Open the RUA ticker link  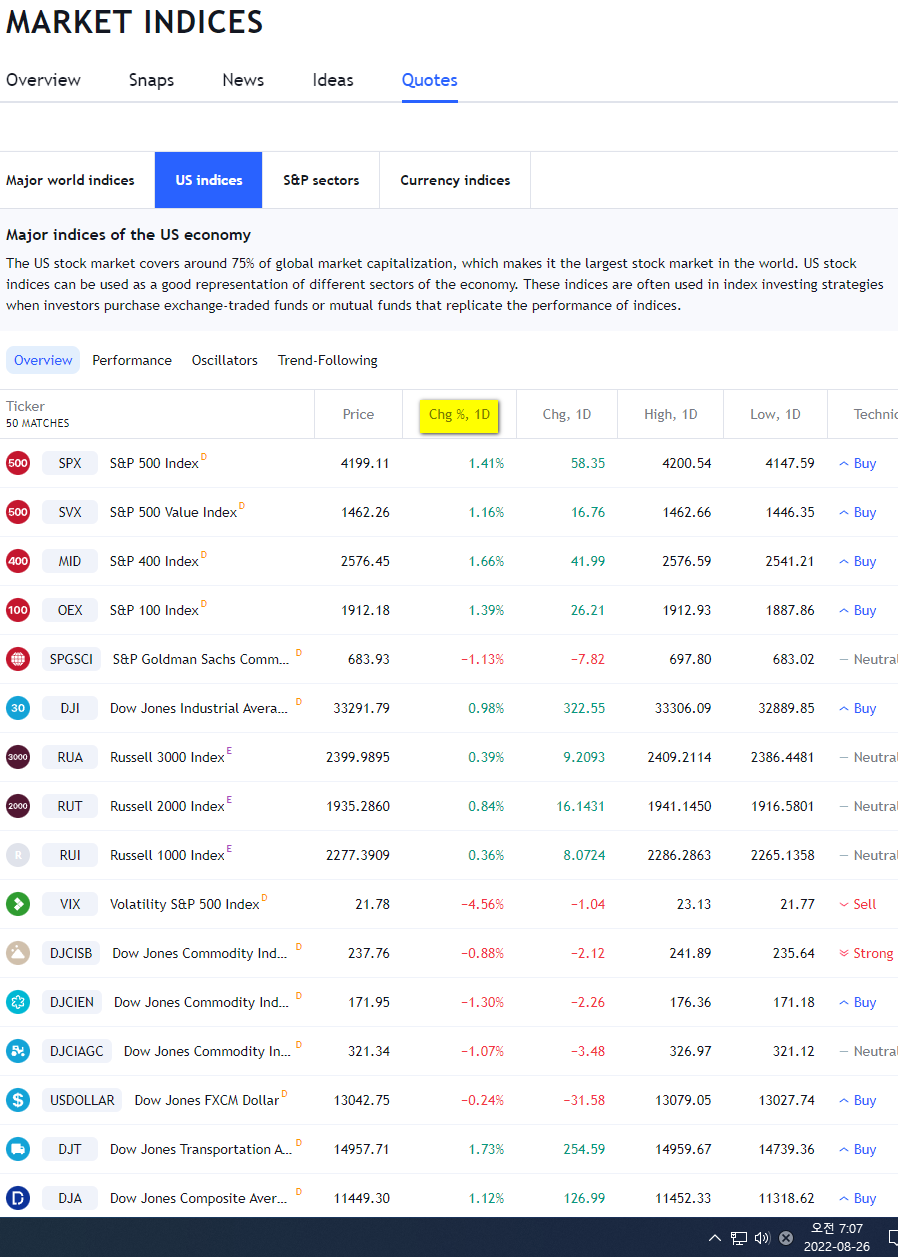(x=70, y=757)
